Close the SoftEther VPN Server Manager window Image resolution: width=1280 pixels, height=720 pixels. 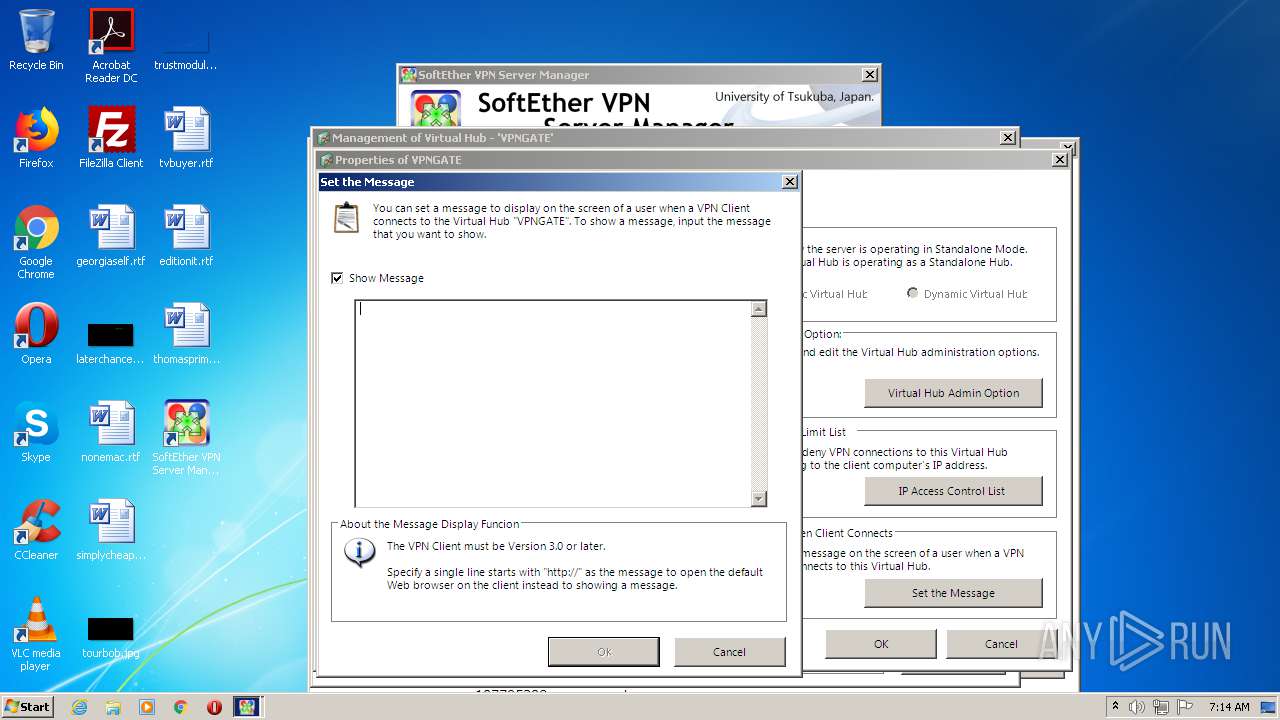(870, 75)
